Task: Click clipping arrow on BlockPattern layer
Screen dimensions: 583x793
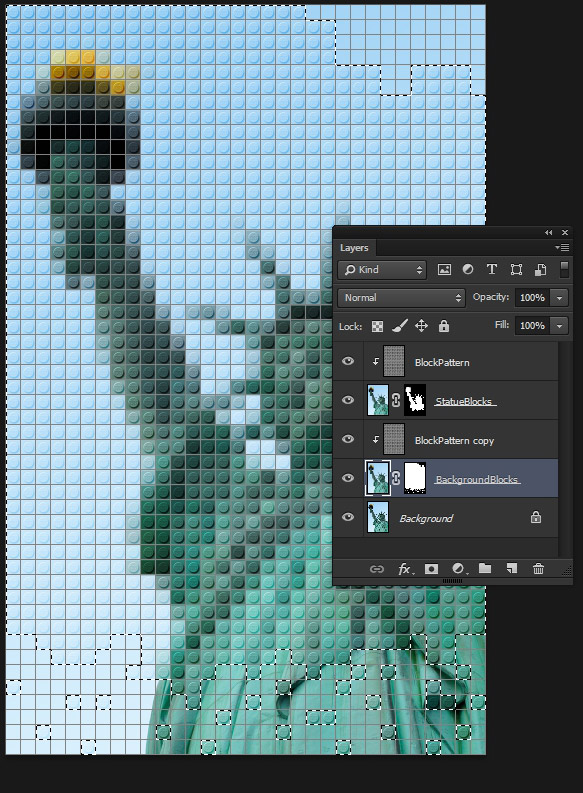Action: pyautogui.click(x=375, y=361)
